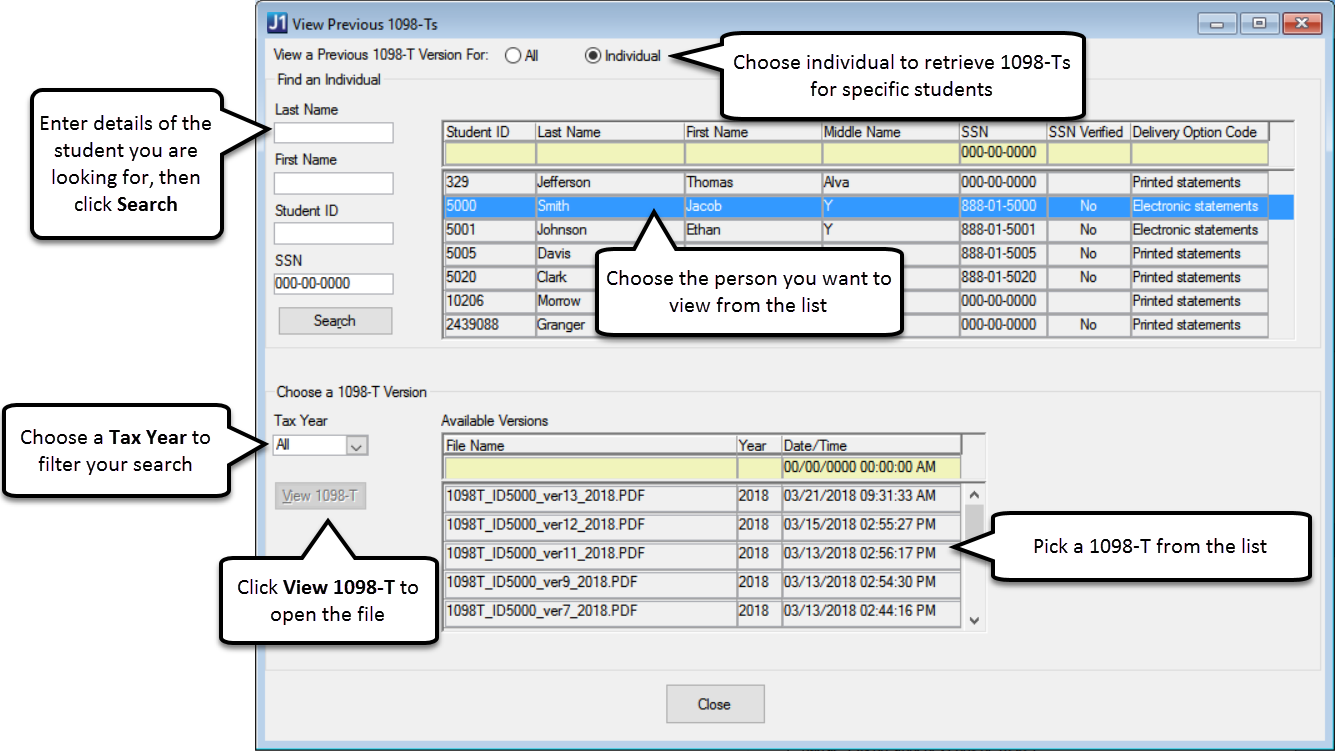Select file 1098T_ID5000_ver13_2018.PDF
This screenshot has height=751, width=1335.
point(590,496)
